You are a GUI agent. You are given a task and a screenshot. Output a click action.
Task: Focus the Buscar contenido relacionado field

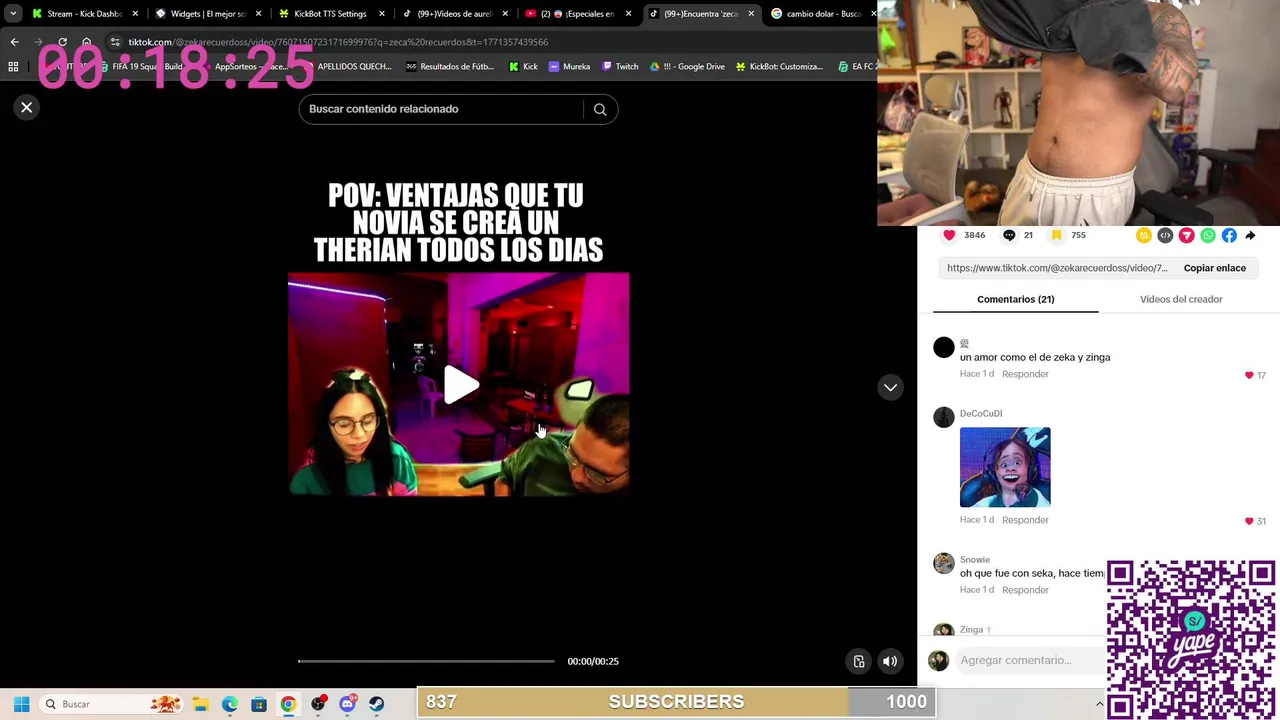pos(440,109)
